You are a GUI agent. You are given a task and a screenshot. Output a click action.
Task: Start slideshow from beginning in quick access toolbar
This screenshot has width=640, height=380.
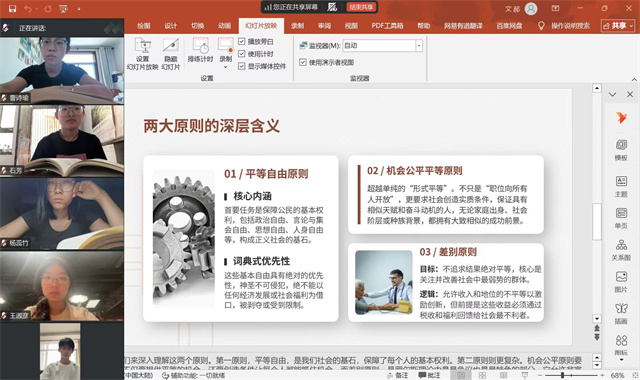[64, 9]
